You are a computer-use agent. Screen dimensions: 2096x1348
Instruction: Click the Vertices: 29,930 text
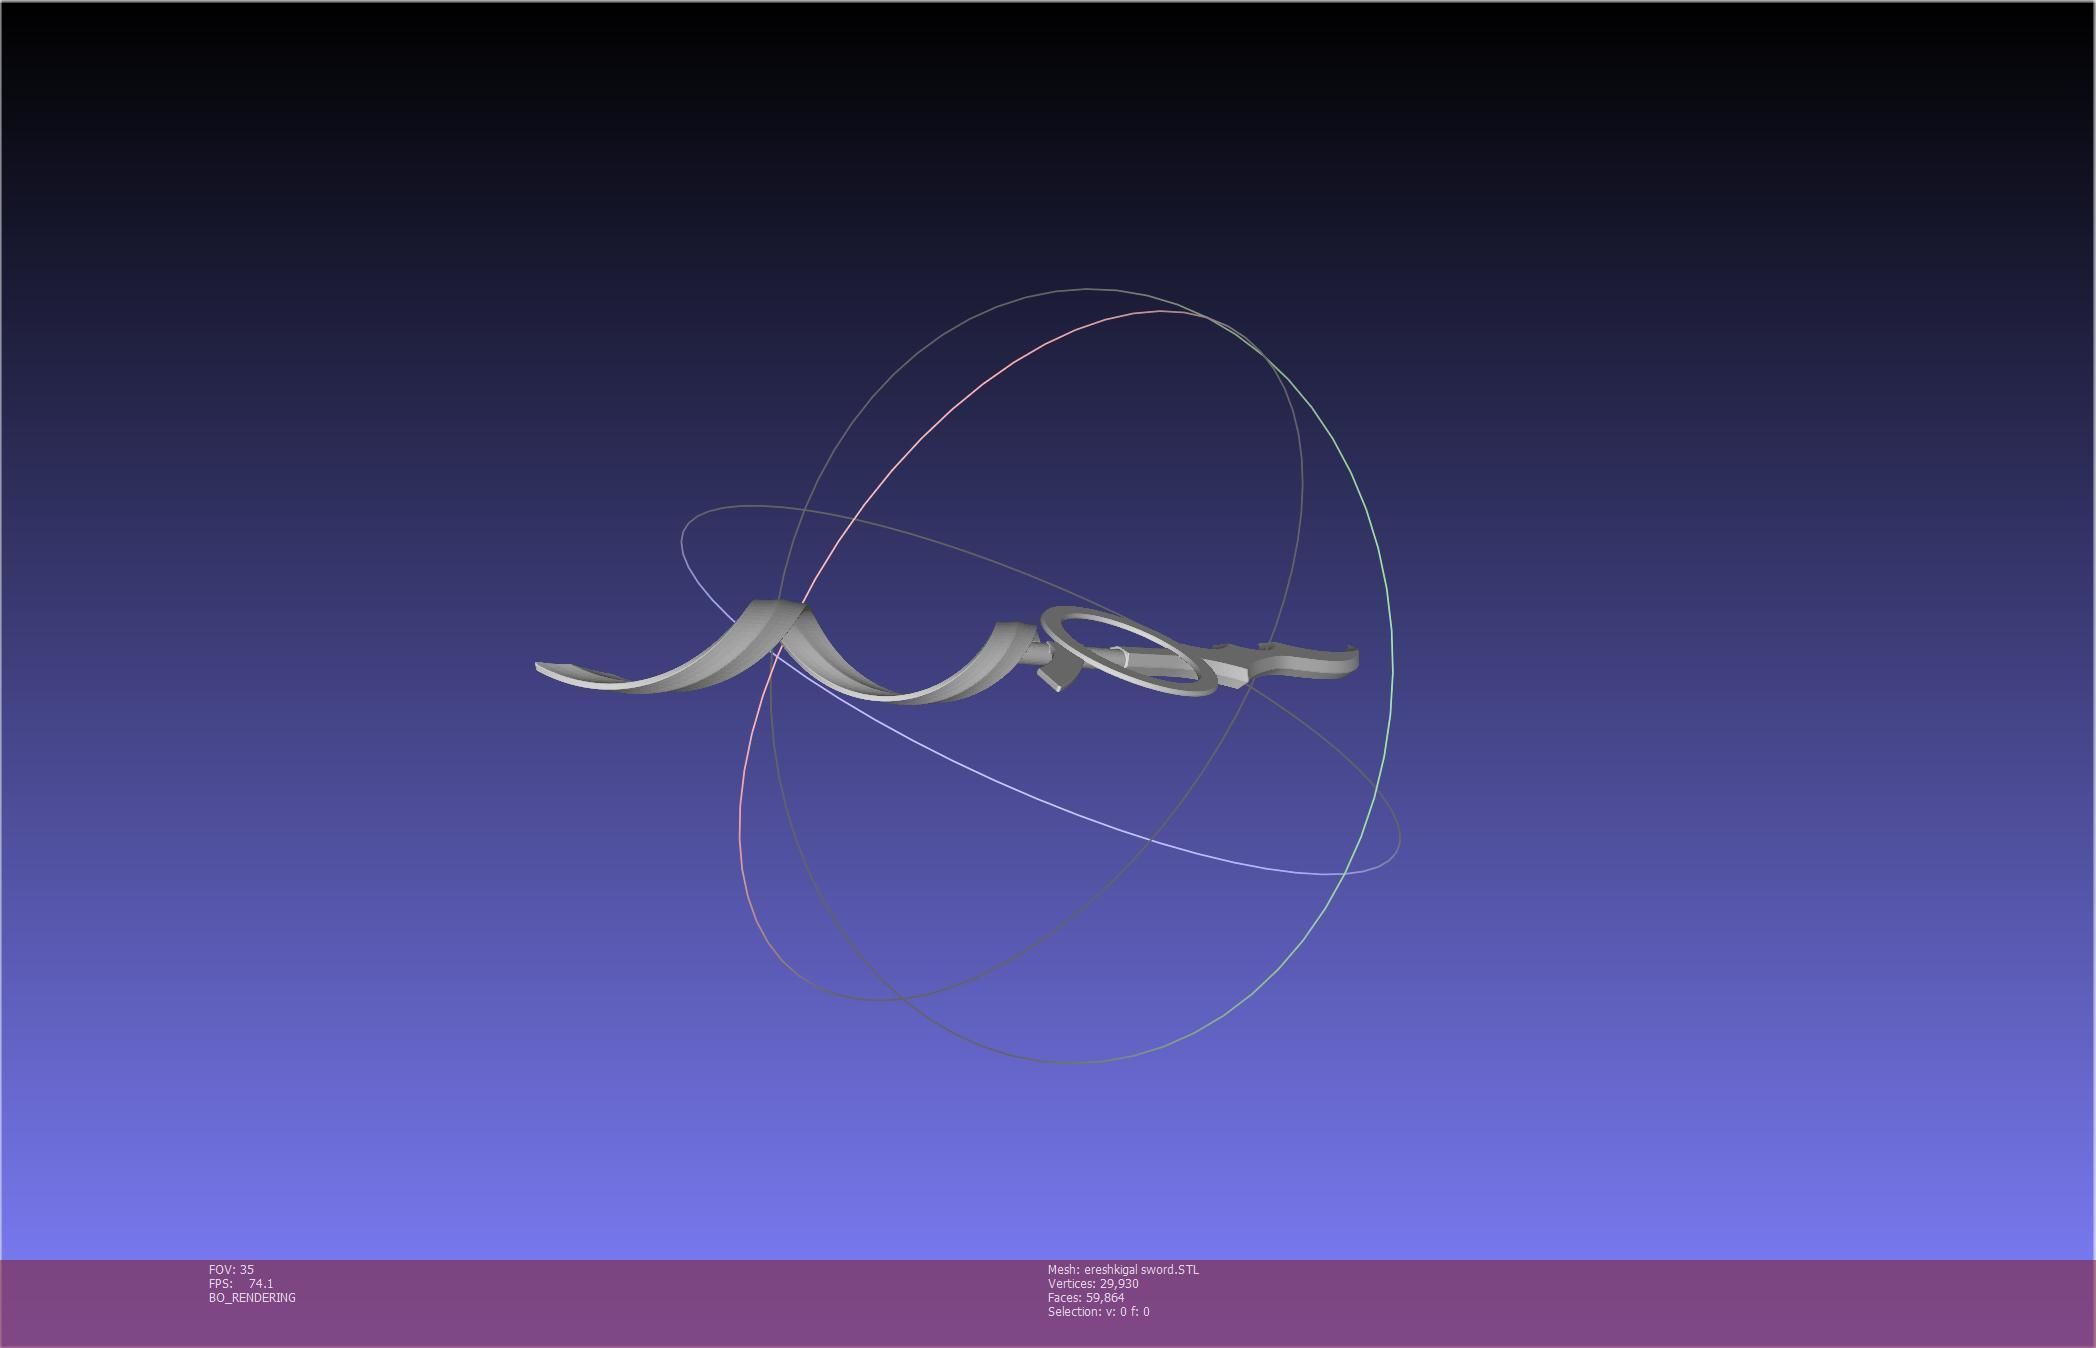click(1093, 1283)
